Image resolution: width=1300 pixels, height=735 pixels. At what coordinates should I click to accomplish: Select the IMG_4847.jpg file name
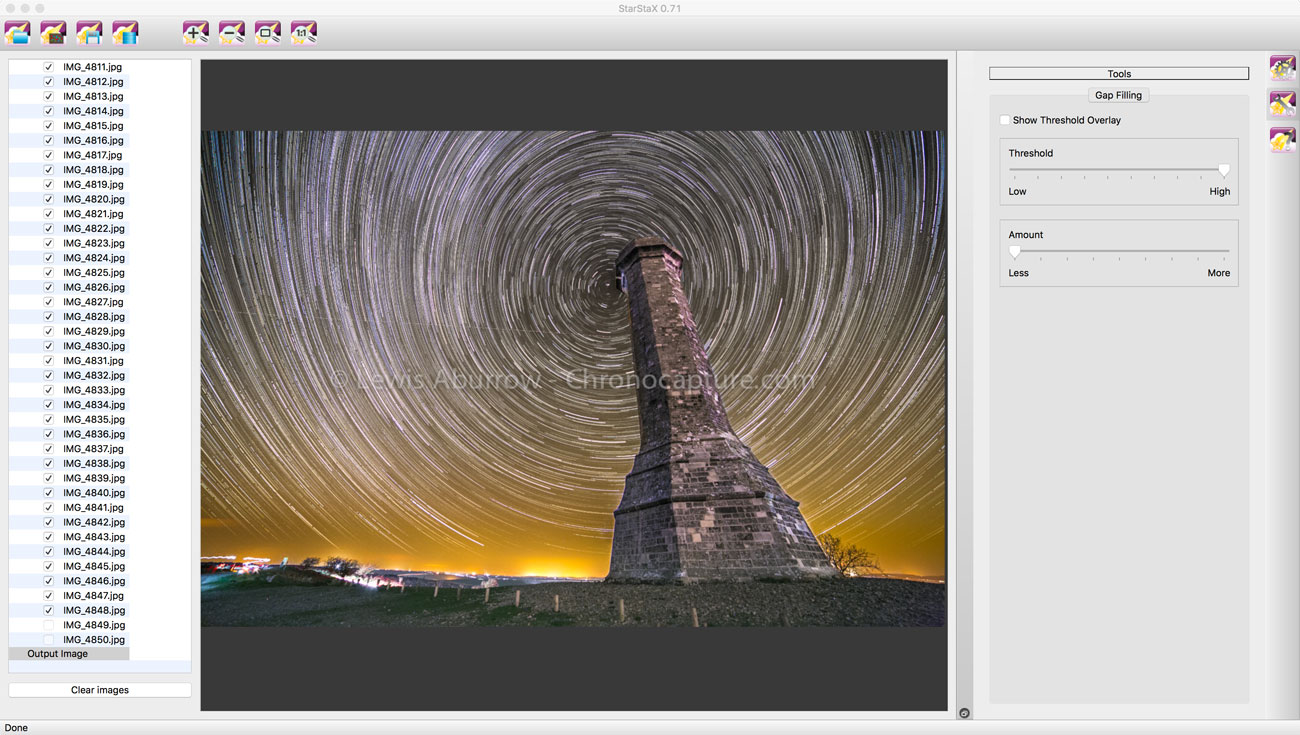pos(94,595)
